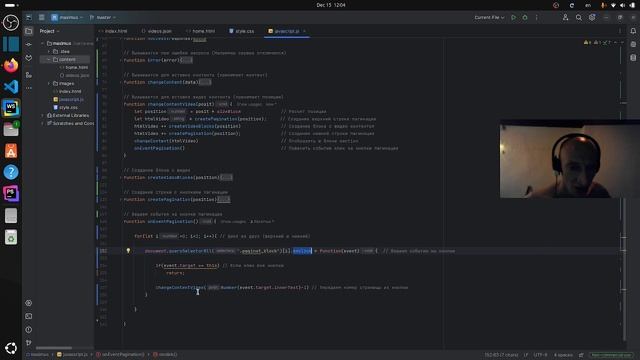
Task: Open IDE settings gear icon
Action: point(592,18)
